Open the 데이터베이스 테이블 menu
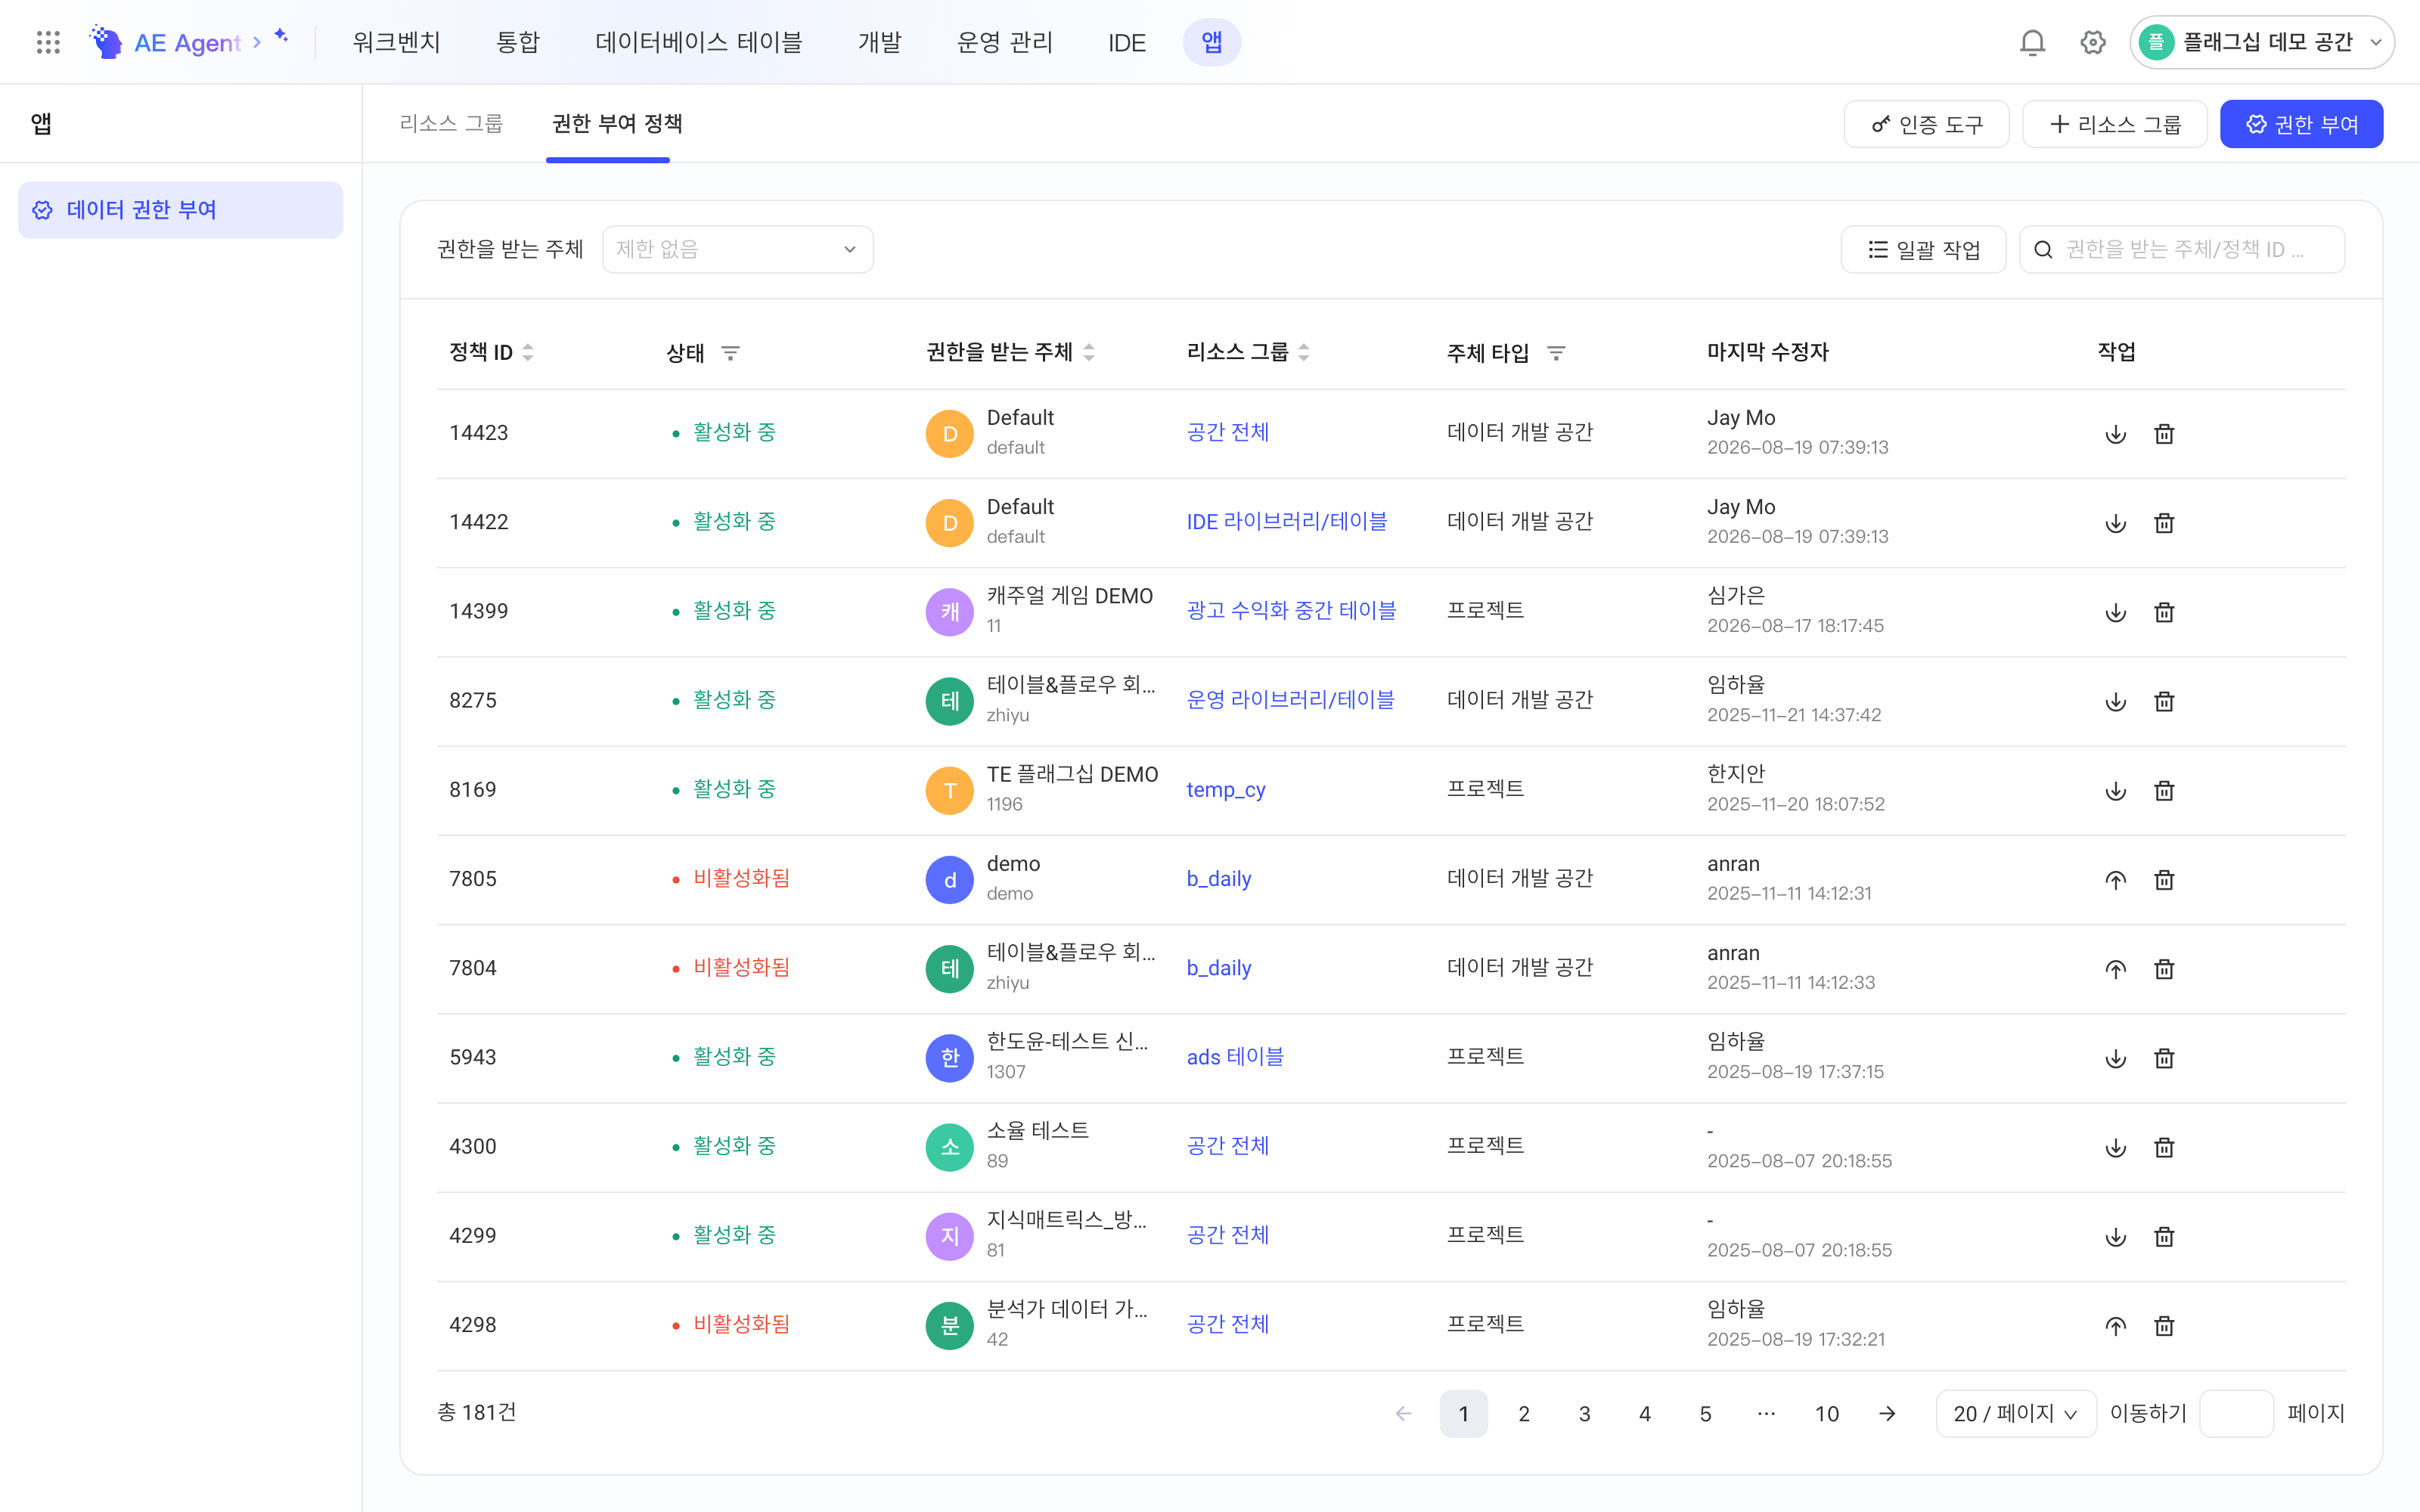Image resolution: width=2420 pixels, height=1512 pixels. (698, 42)
